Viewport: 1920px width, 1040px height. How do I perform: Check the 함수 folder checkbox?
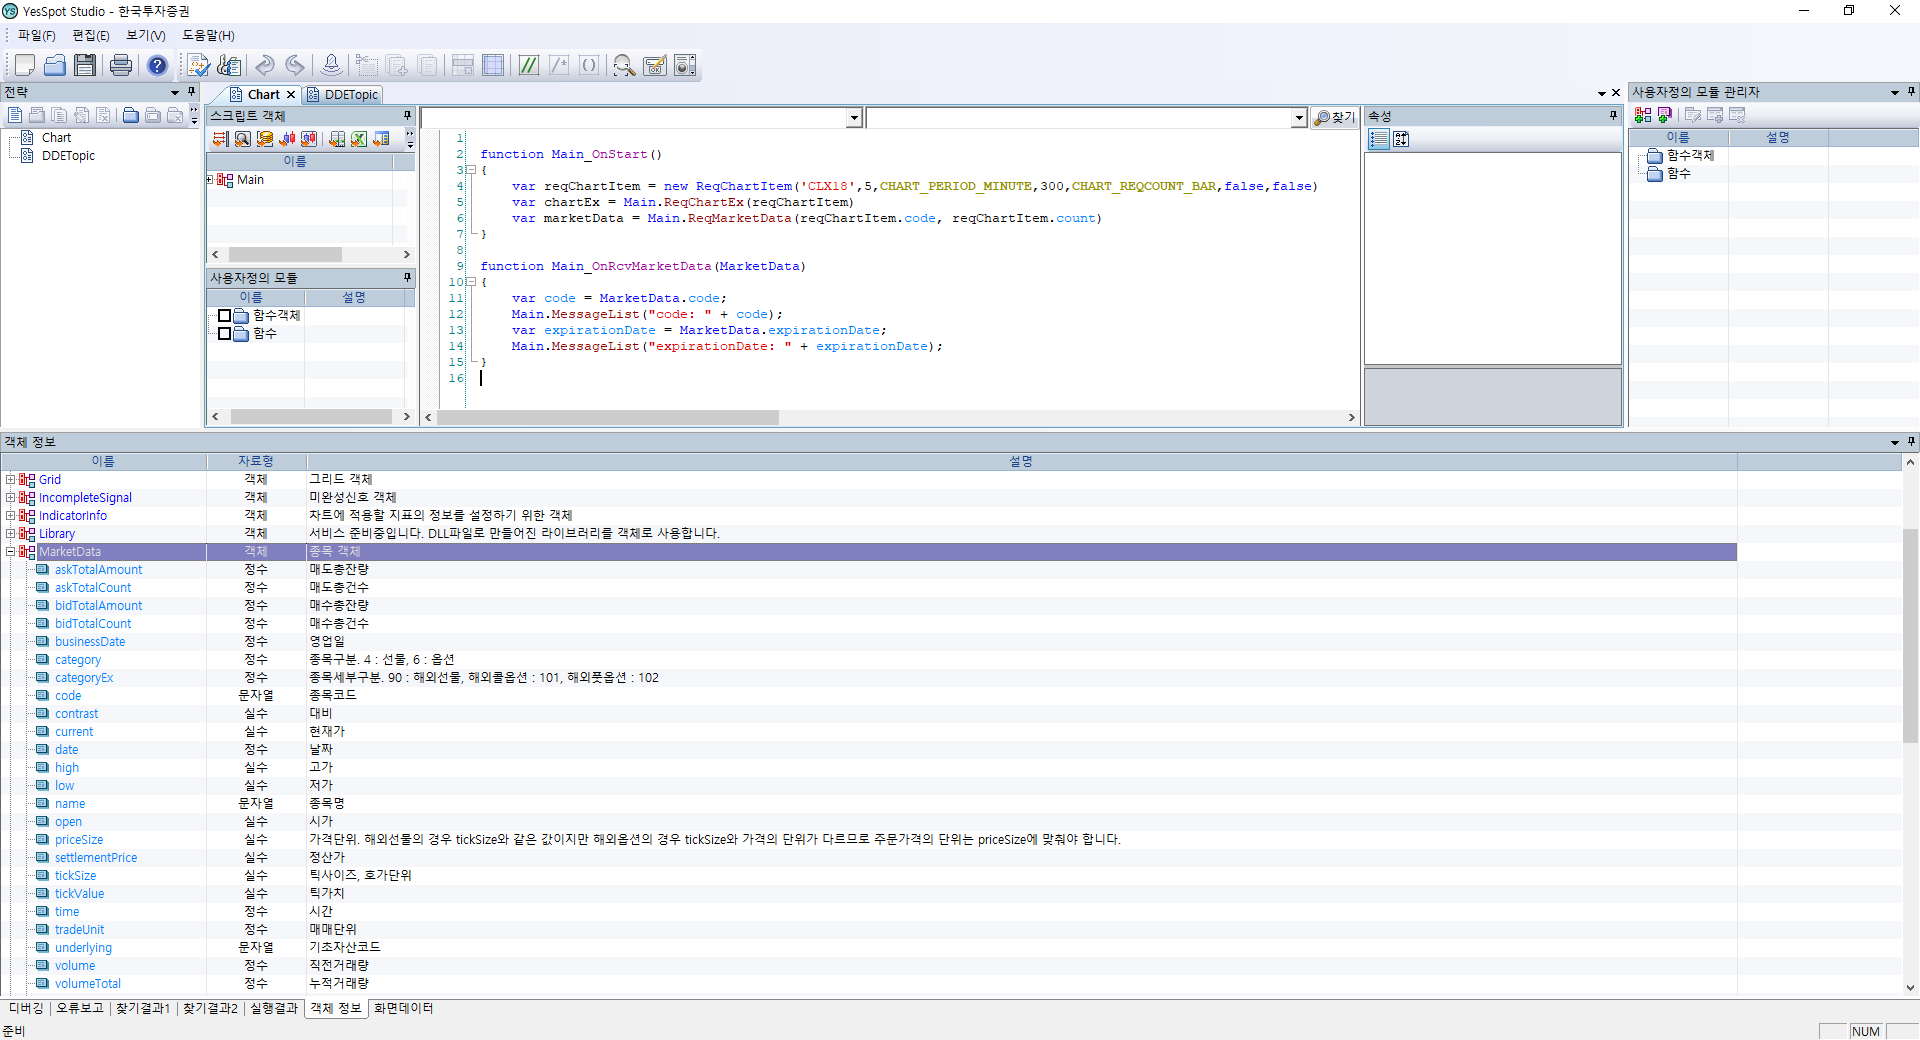point(225,334)
